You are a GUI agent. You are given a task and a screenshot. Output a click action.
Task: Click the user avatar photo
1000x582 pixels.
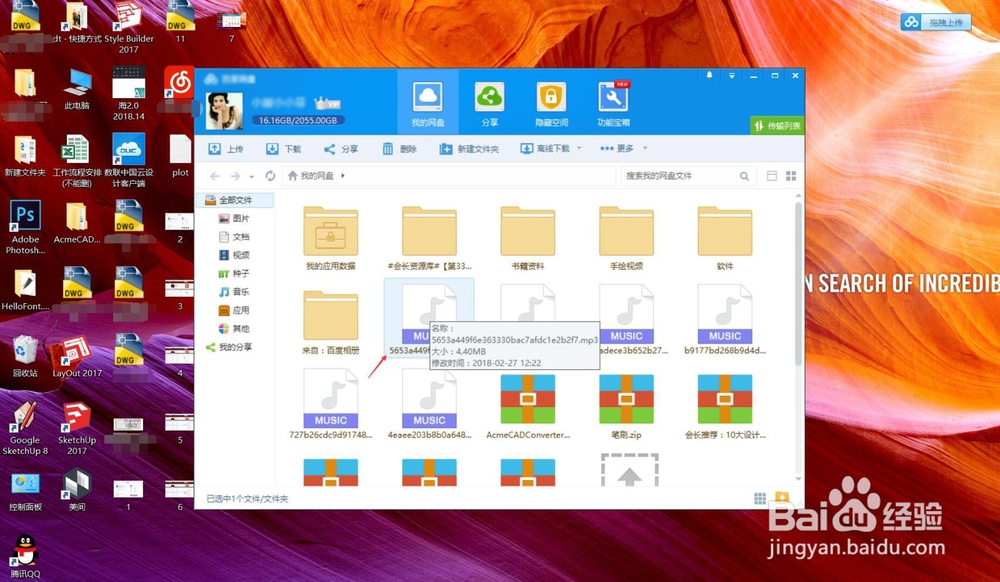click(224, 112)
